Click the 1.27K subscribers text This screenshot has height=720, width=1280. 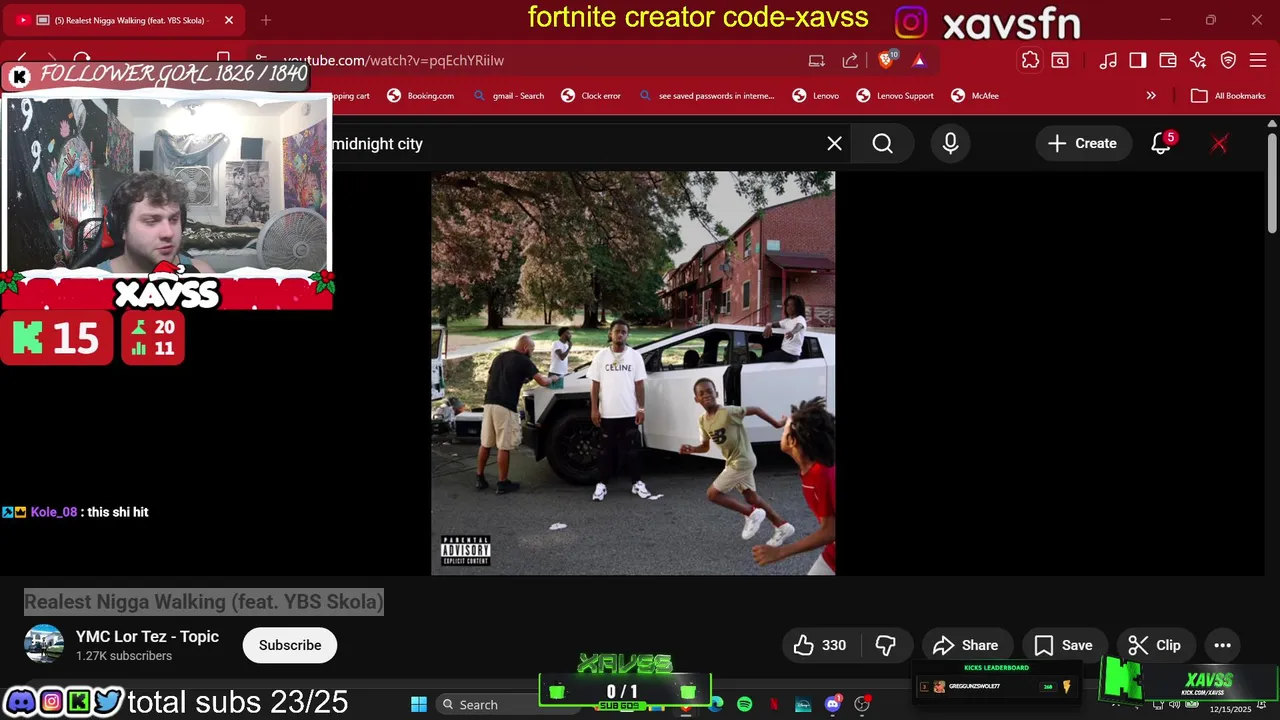(124, 656)
